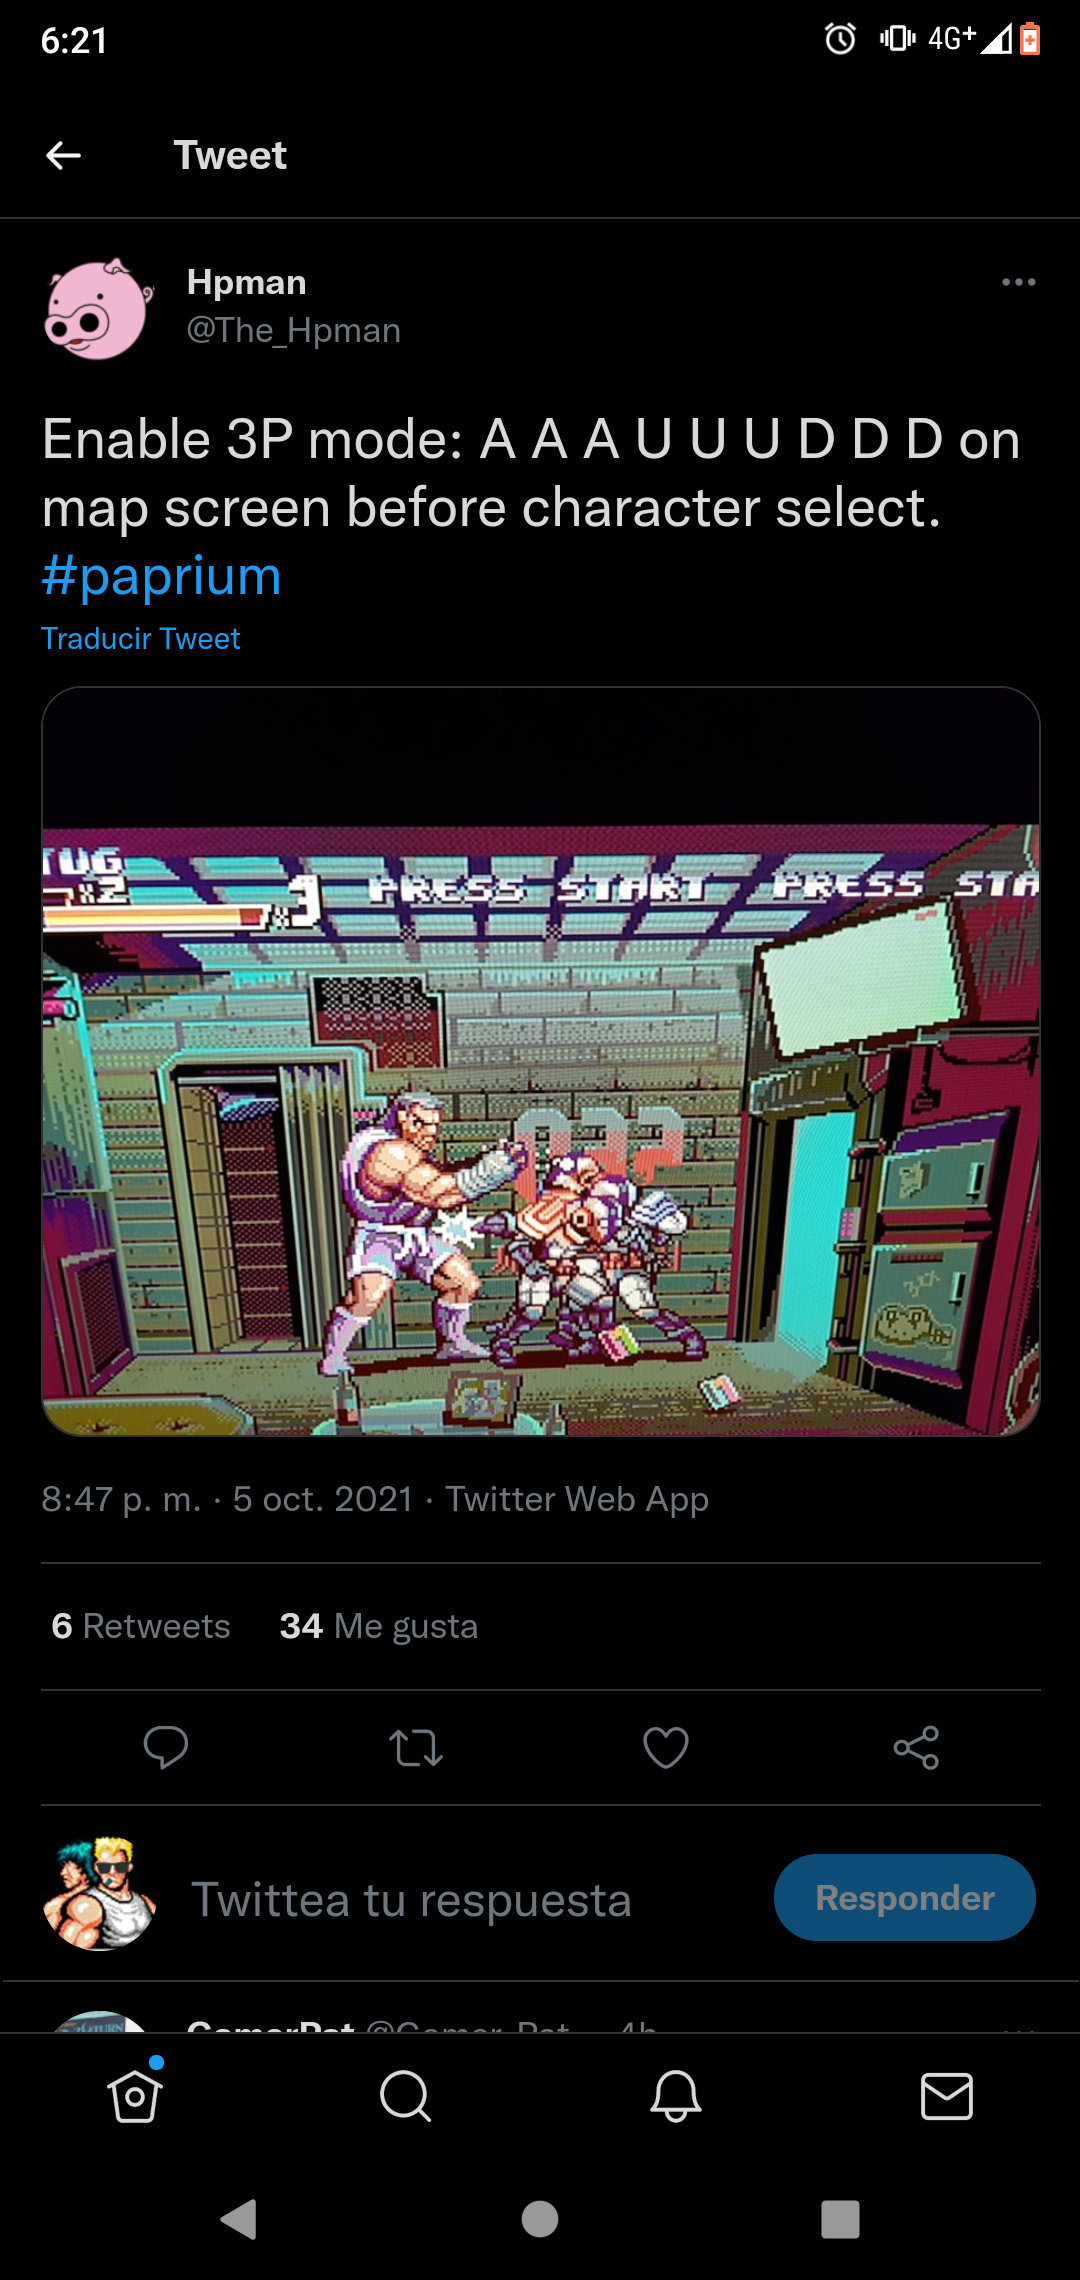Tap the share icon under the tweet
This screenshot has width=1080, height=2280.
916,1747
